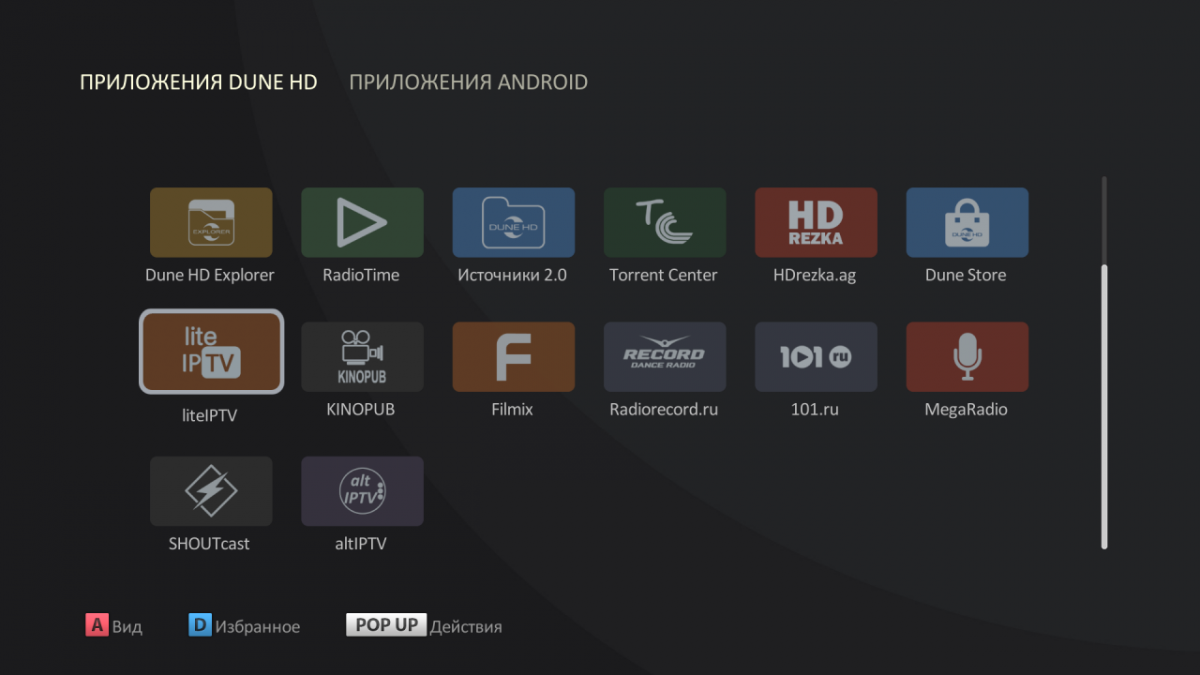Click the POP UP button
1200x675 pixels.
pos(387,625)
